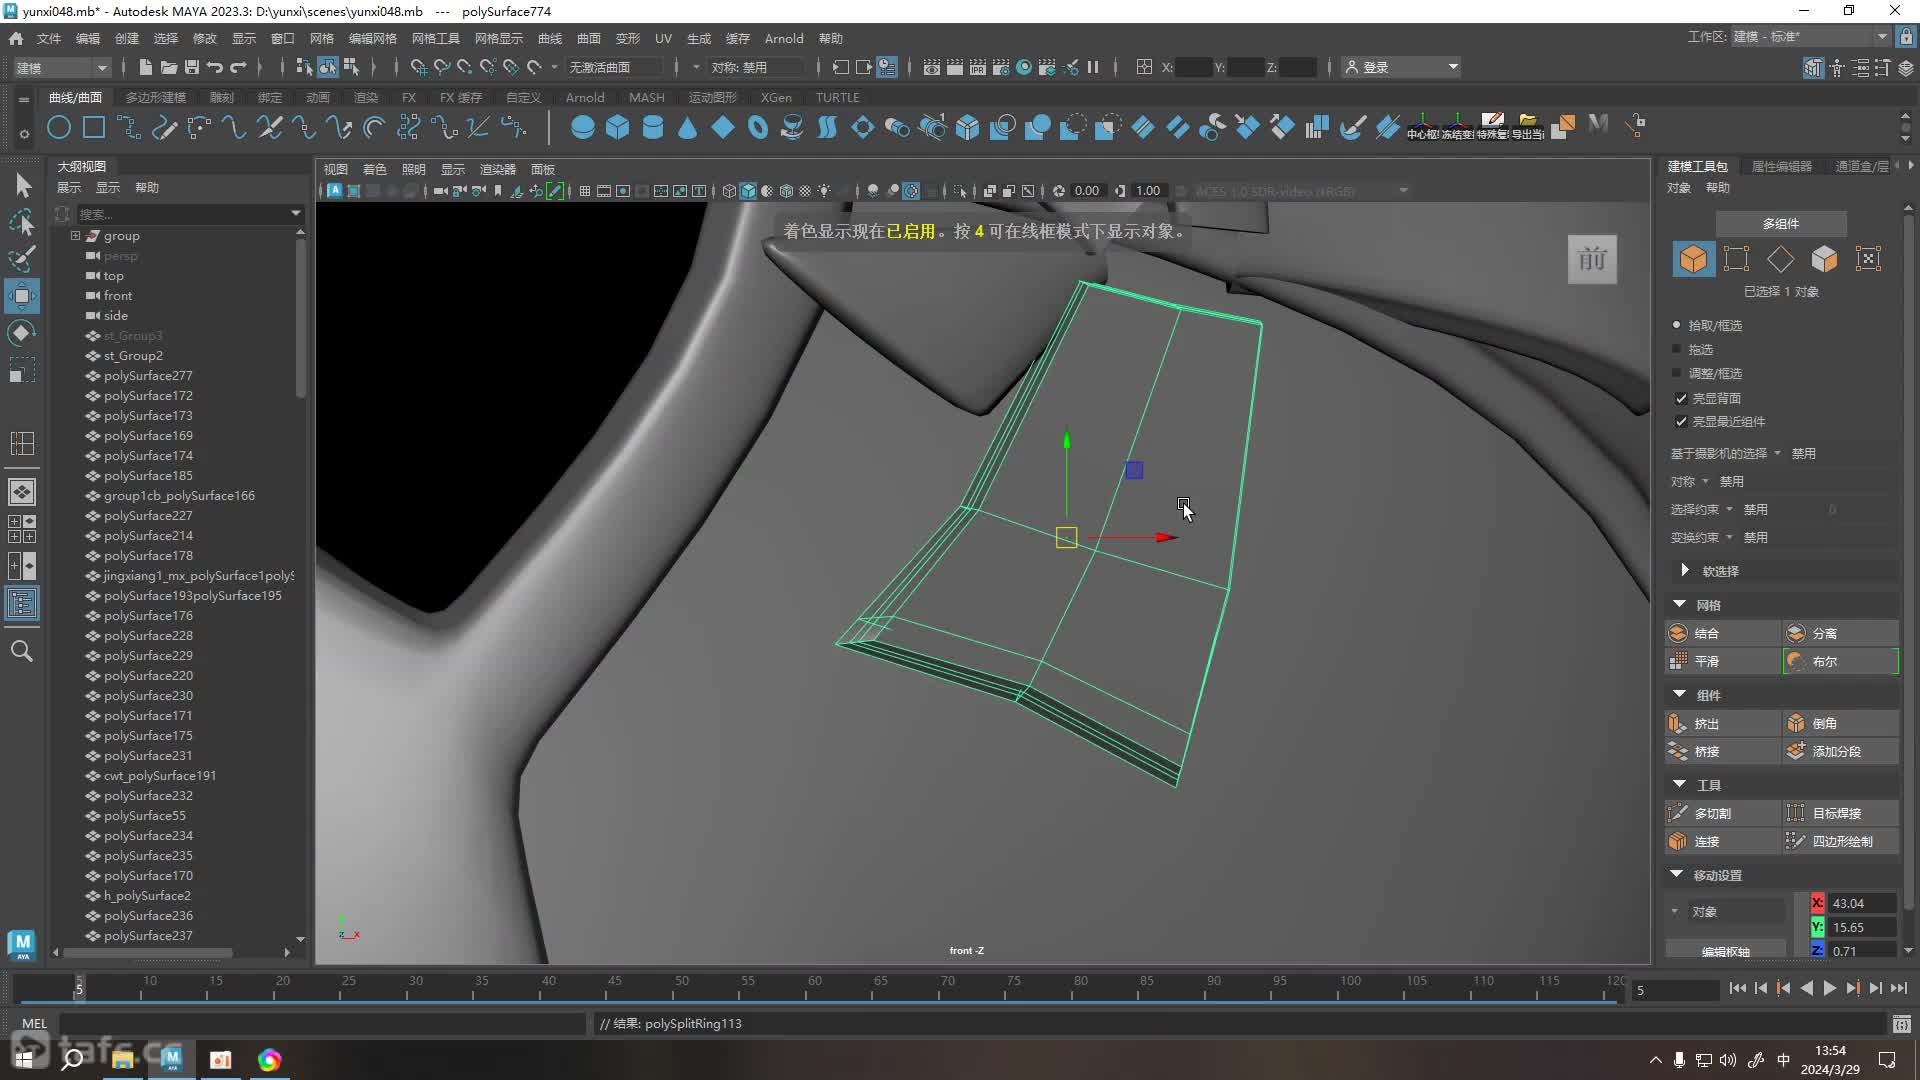Click the 桥接 bridge button
The height and width of the screenshot is (1080, 1920).
click(x=1722, y=751)
